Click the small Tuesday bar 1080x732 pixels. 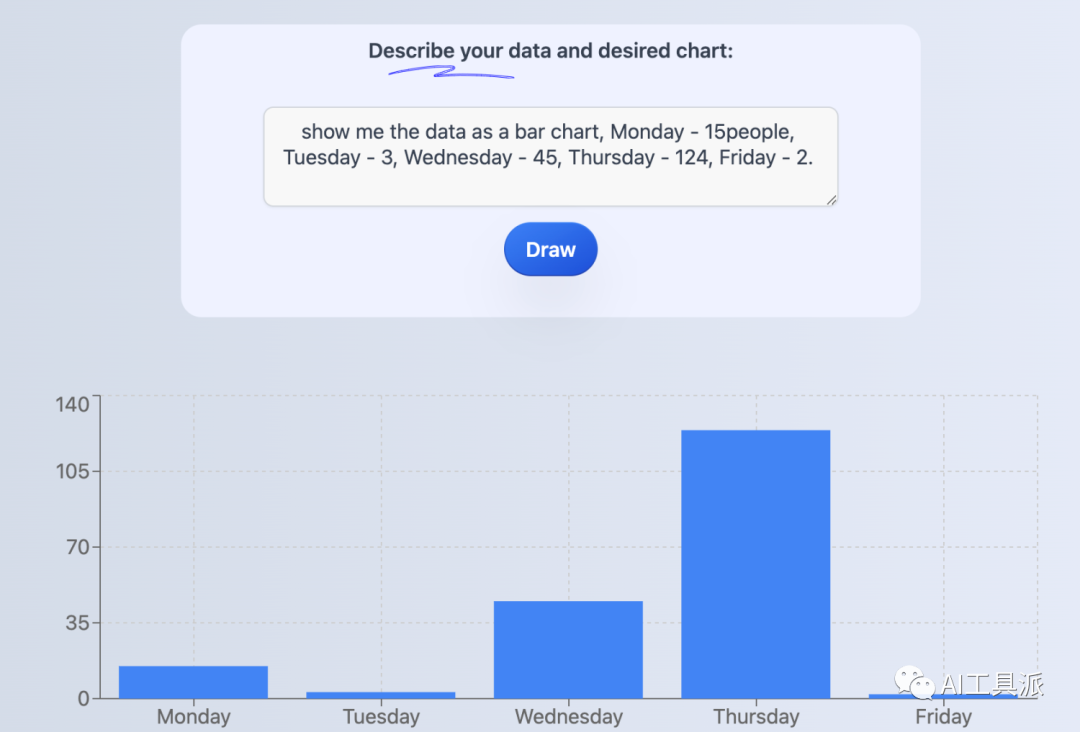pos(381,695)
